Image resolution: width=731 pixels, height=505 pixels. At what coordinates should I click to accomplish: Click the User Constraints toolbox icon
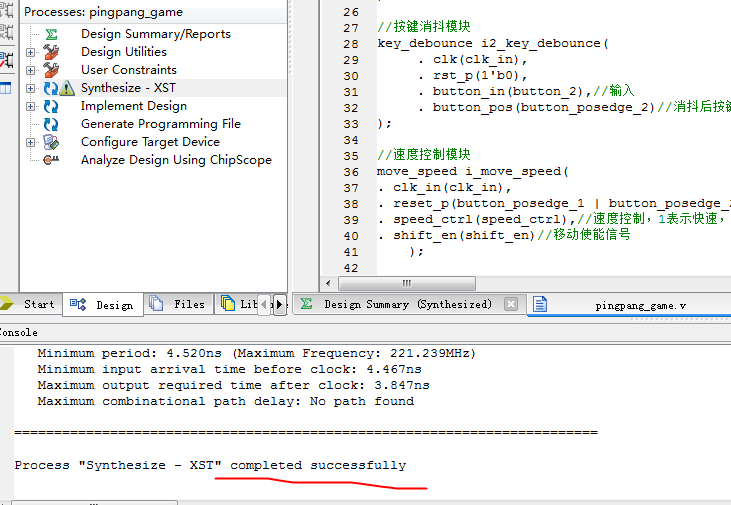pyautogui.click(x=51, y=70)
